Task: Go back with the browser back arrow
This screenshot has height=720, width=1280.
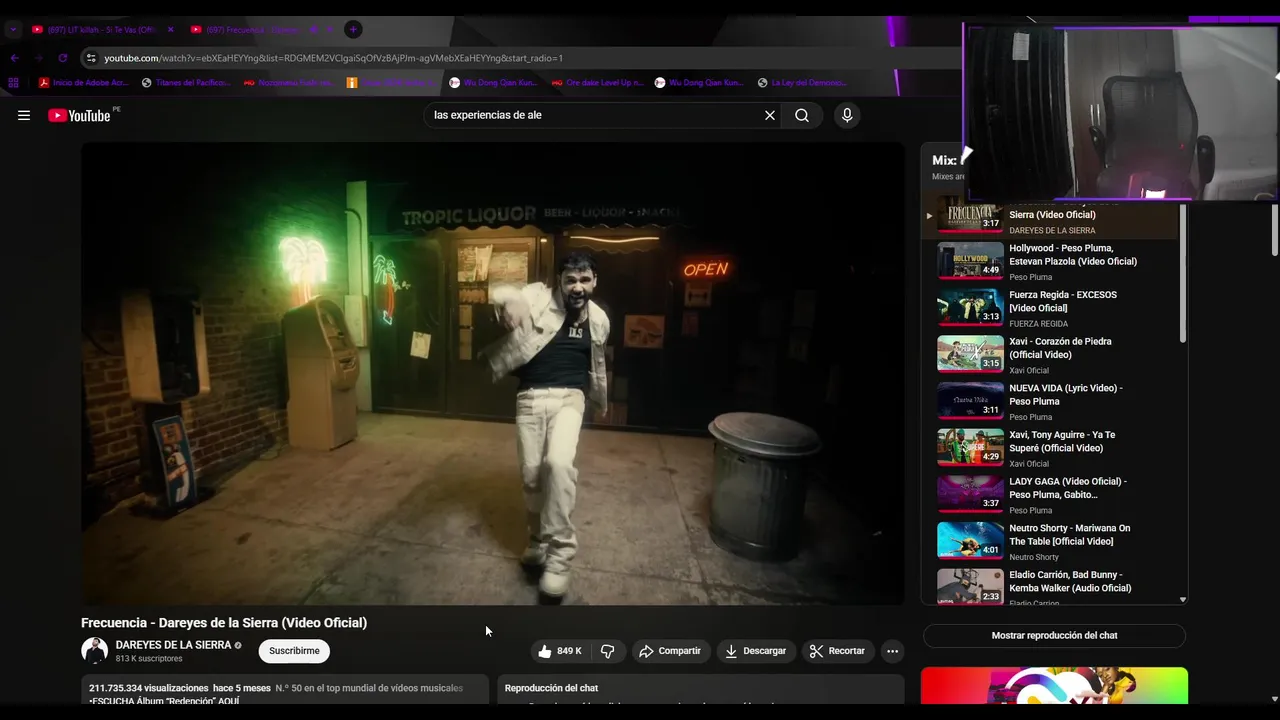Action: click(14, 58)
